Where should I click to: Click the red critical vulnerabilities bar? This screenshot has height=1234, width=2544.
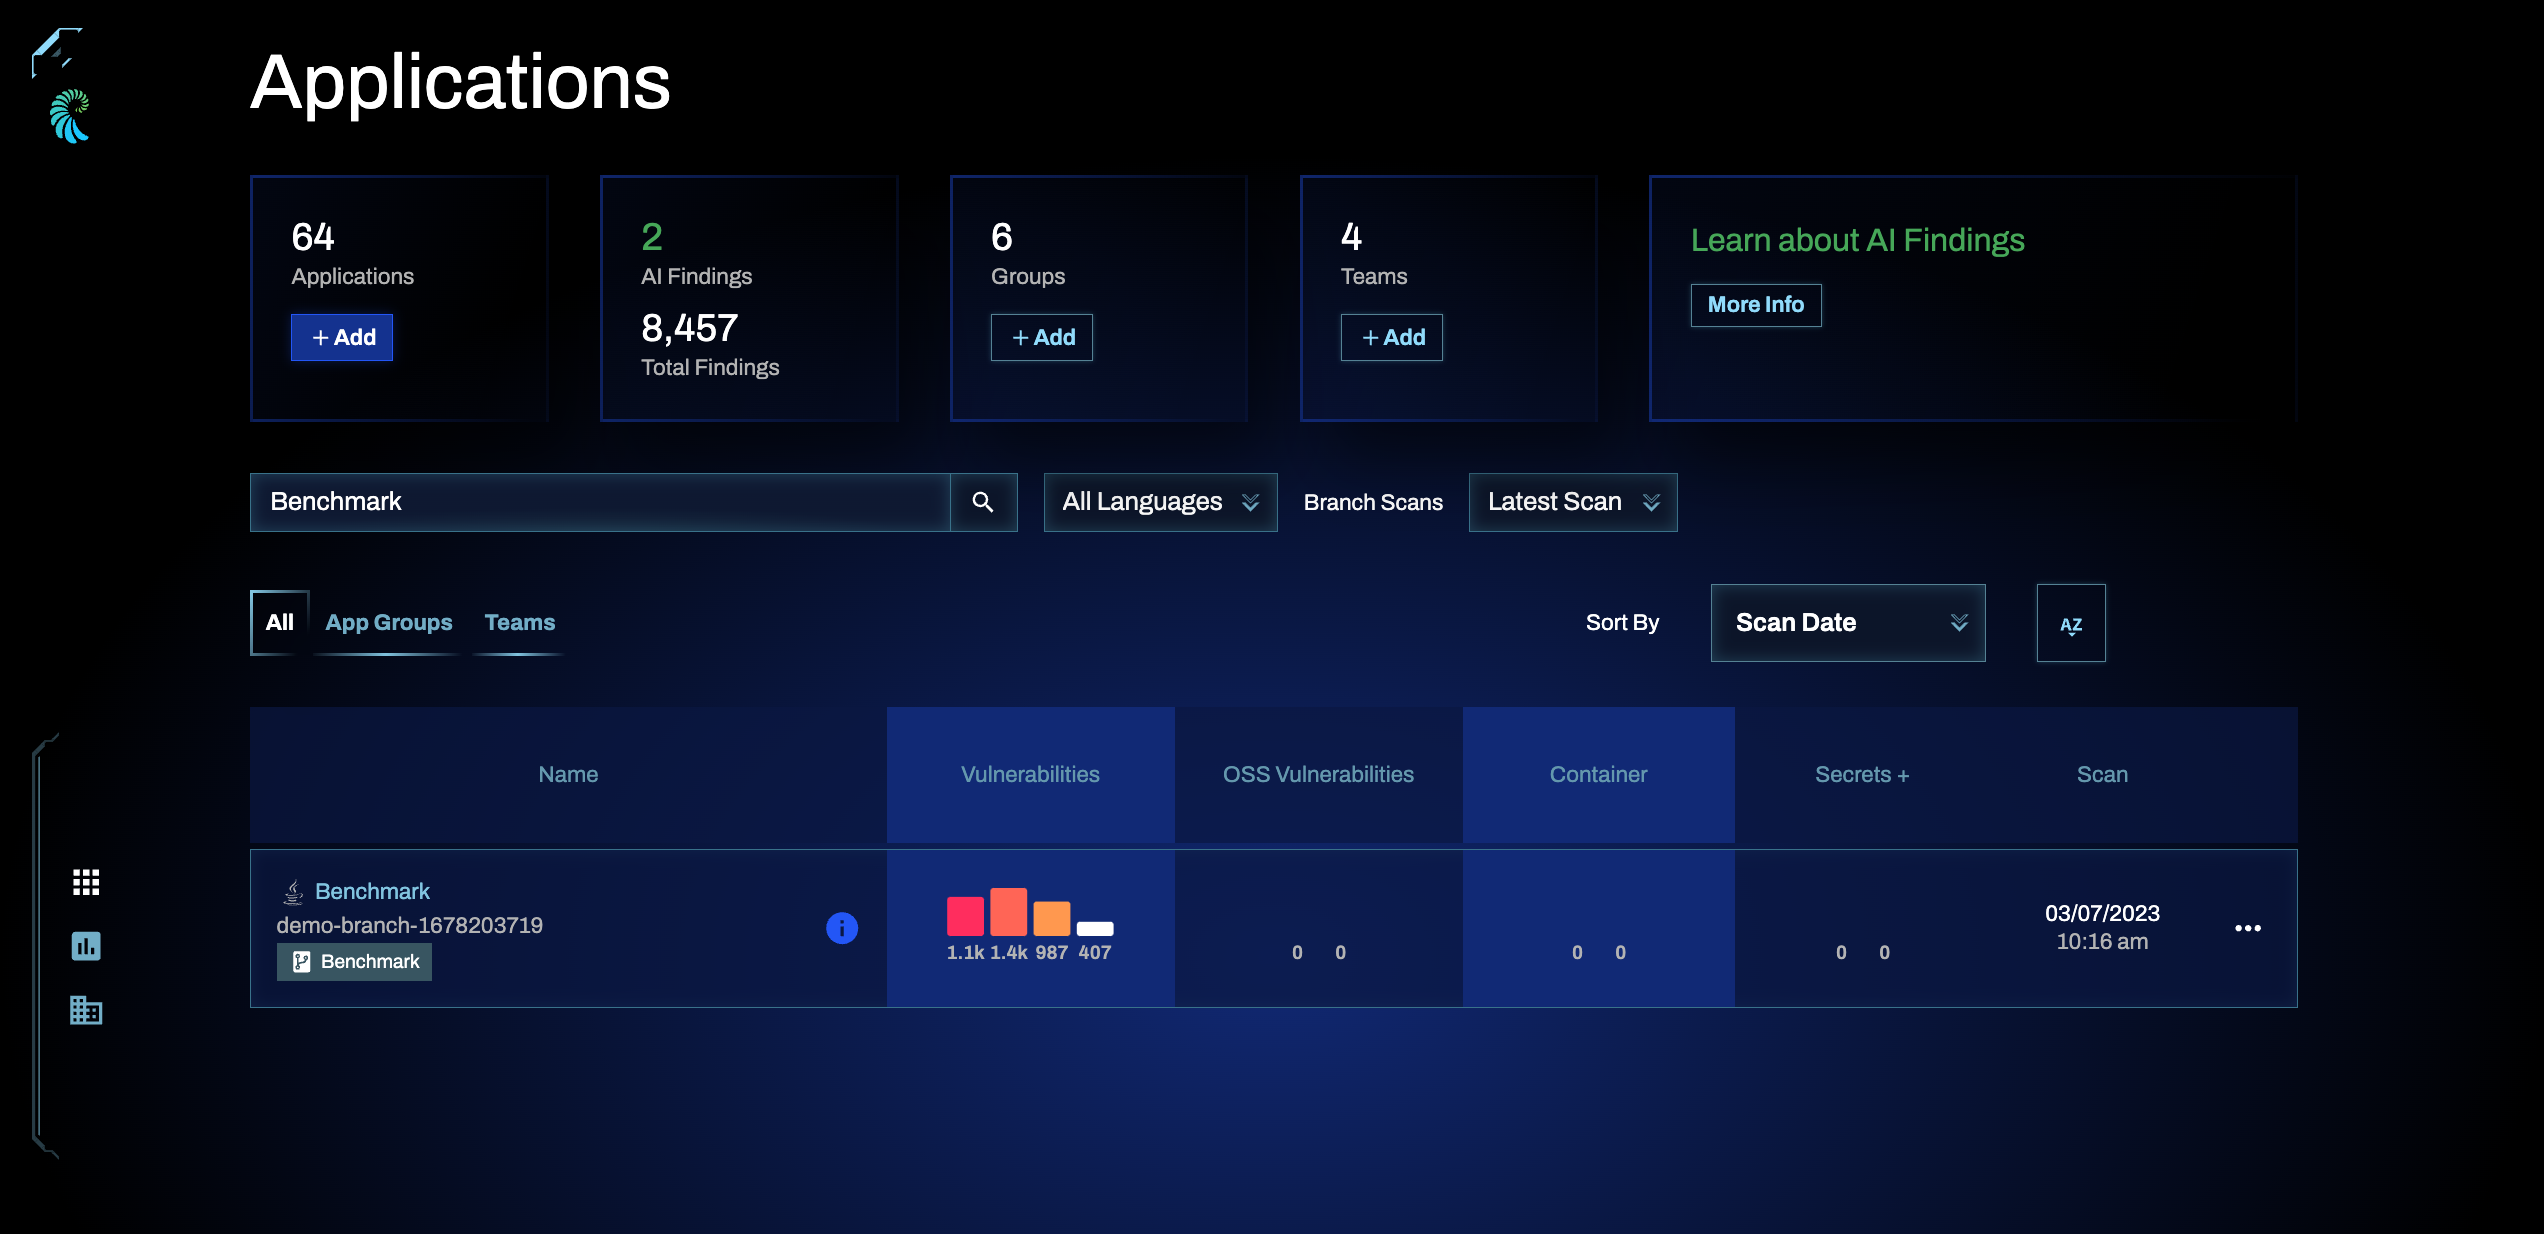pyautogui.click(x=965, y=916)
